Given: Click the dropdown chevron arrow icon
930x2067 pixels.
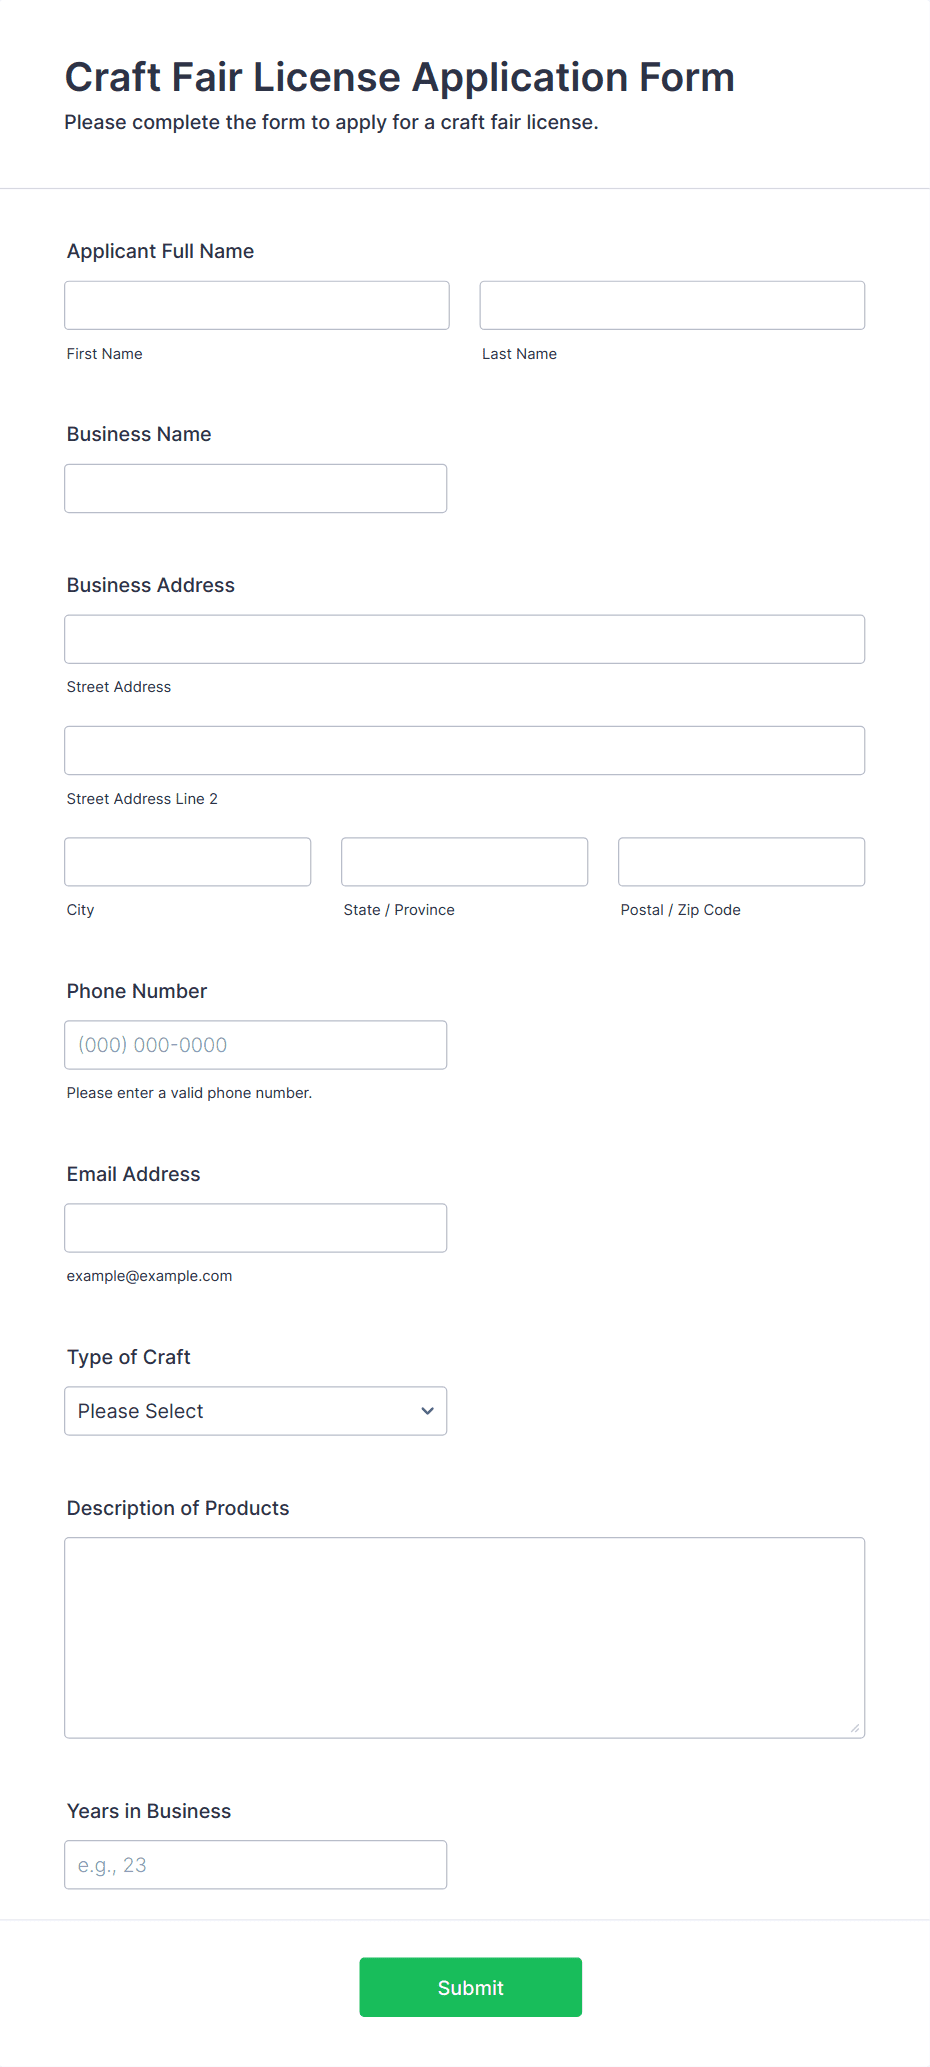Looking at the screenshot, I should point(428,1411).
